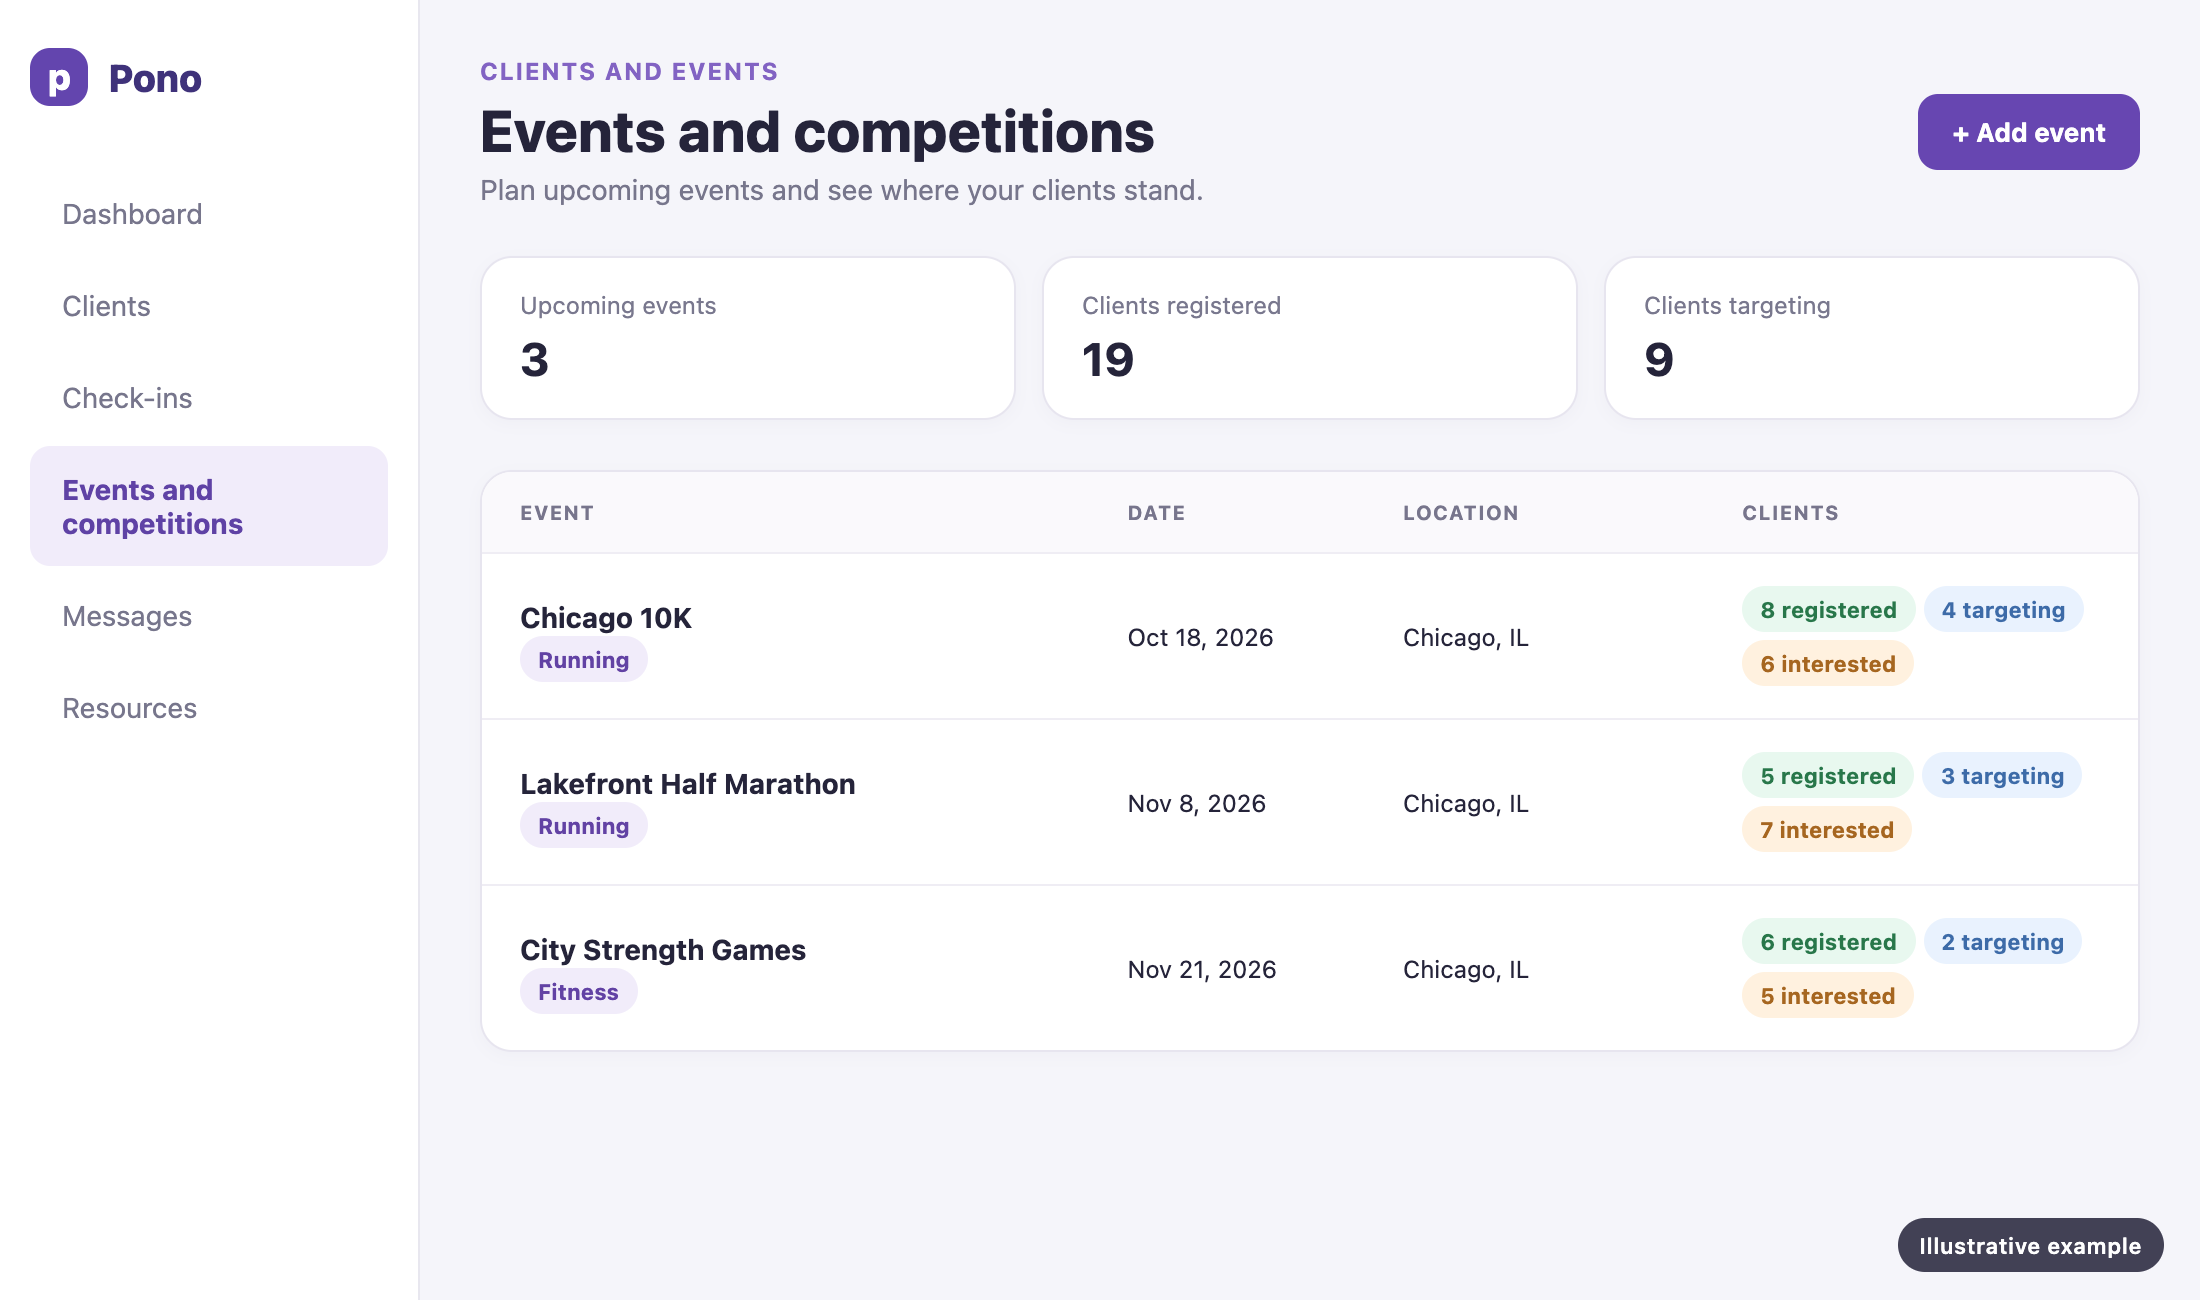Click the Clients targeting card
Viewport: 2200px width, 1300px height.
(x=1872, y=338)
